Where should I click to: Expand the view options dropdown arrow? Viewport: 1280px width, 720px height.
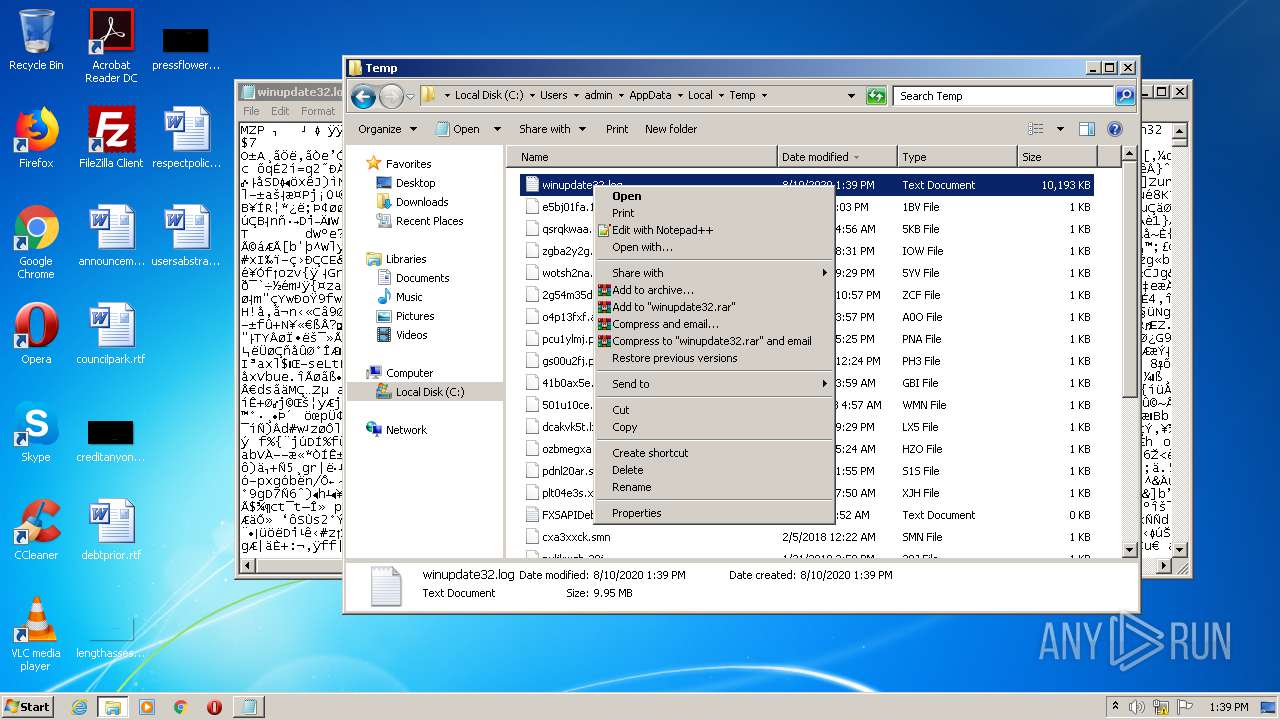pyautogui.click(x=1060, y=129)
